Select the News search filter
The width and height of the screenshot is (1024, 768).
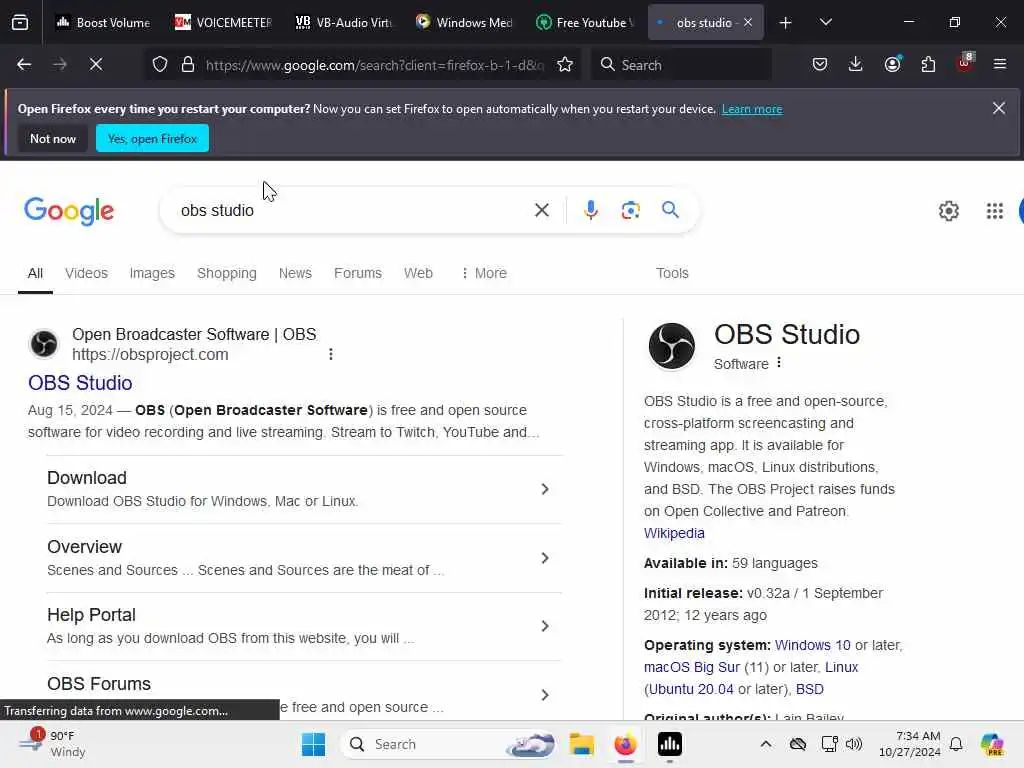(295, 273)
